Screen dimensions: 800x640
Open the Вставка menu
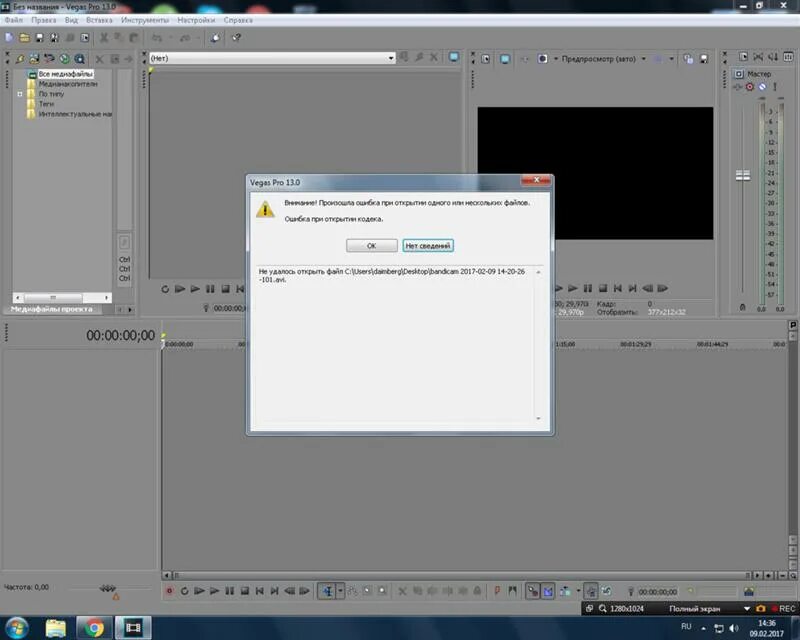click(99, 20)
